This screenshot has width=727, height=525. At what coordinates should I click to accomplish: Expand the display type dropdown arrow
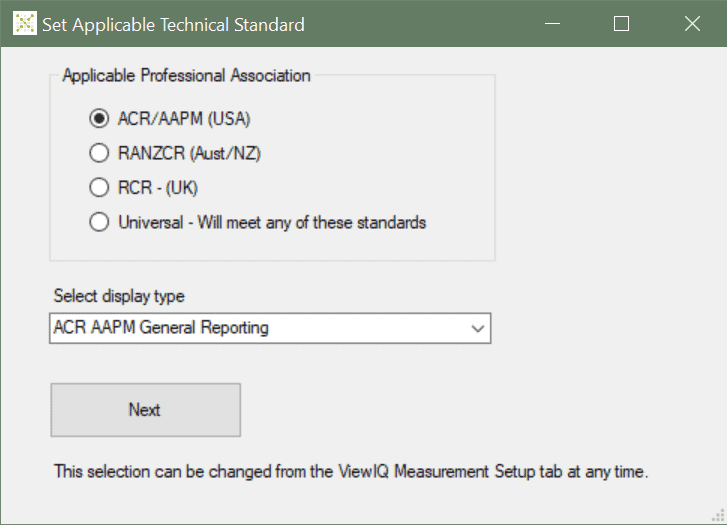tap(477, 328)
